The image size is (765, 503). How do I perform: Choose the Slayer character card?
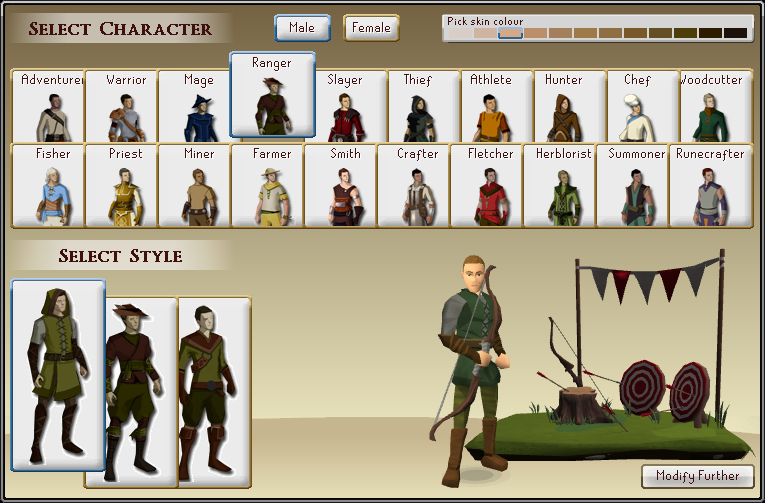tap(351, 107)
